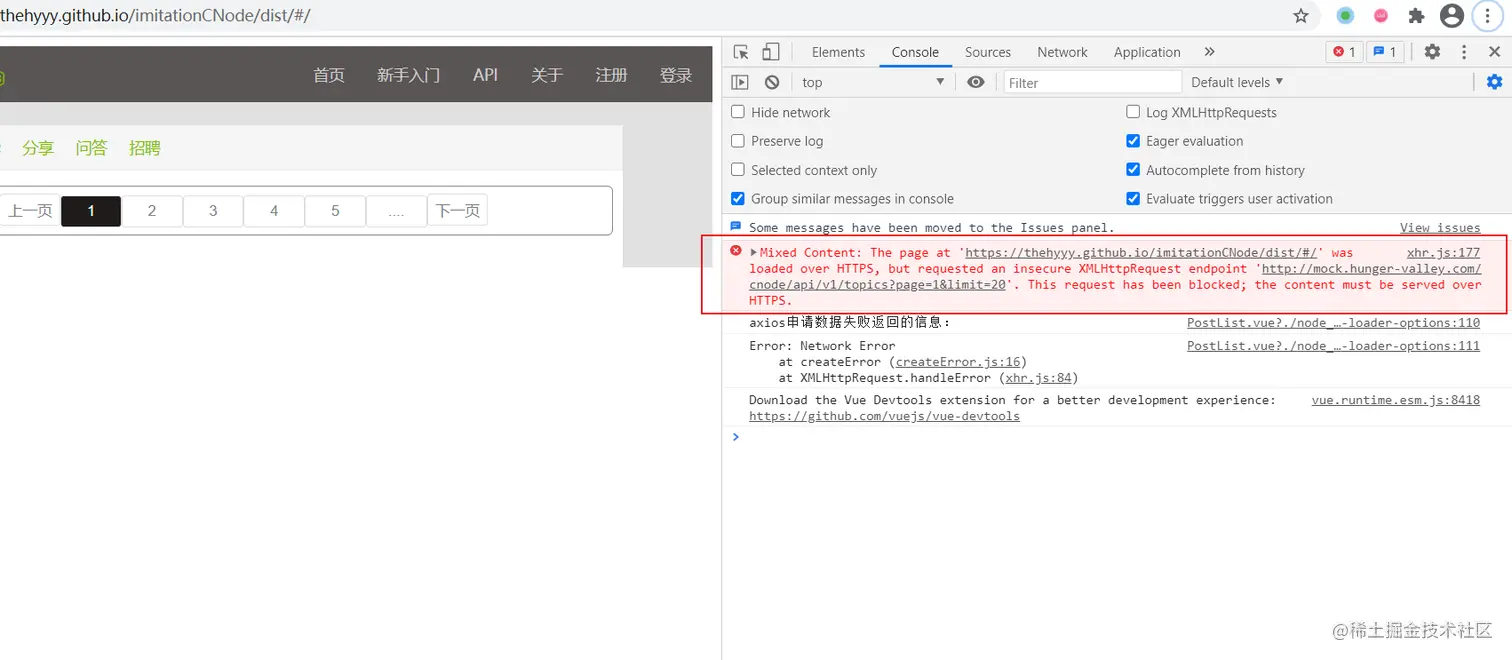Click the console prompt caret line
The width and height of the screenshot is (1512, 660).
[1118, 437]
